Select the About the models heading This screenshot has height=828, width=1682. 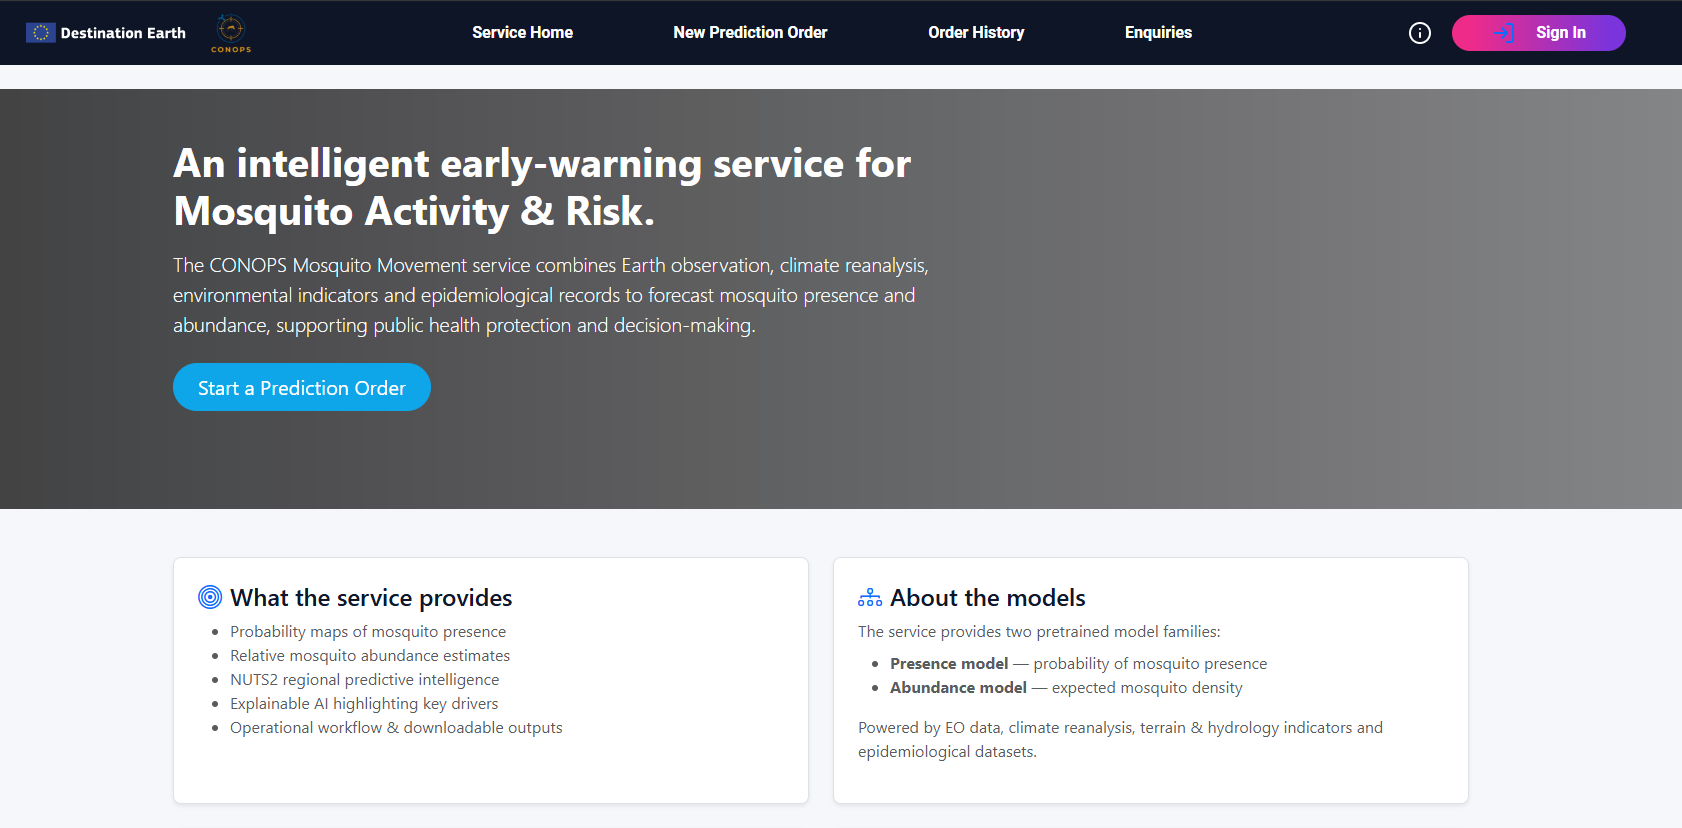pos(988,598)
